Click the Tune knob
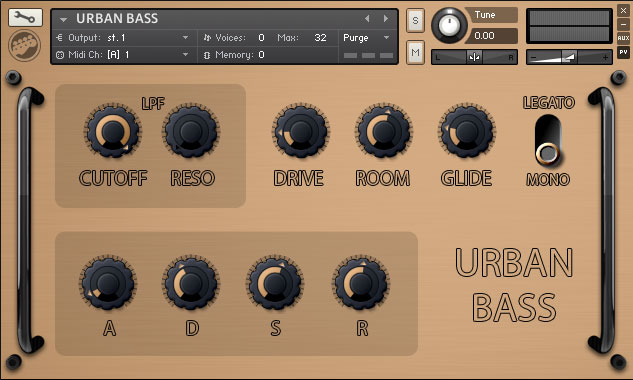Viewport: 633px width, 380px height. tap(449, 25)
